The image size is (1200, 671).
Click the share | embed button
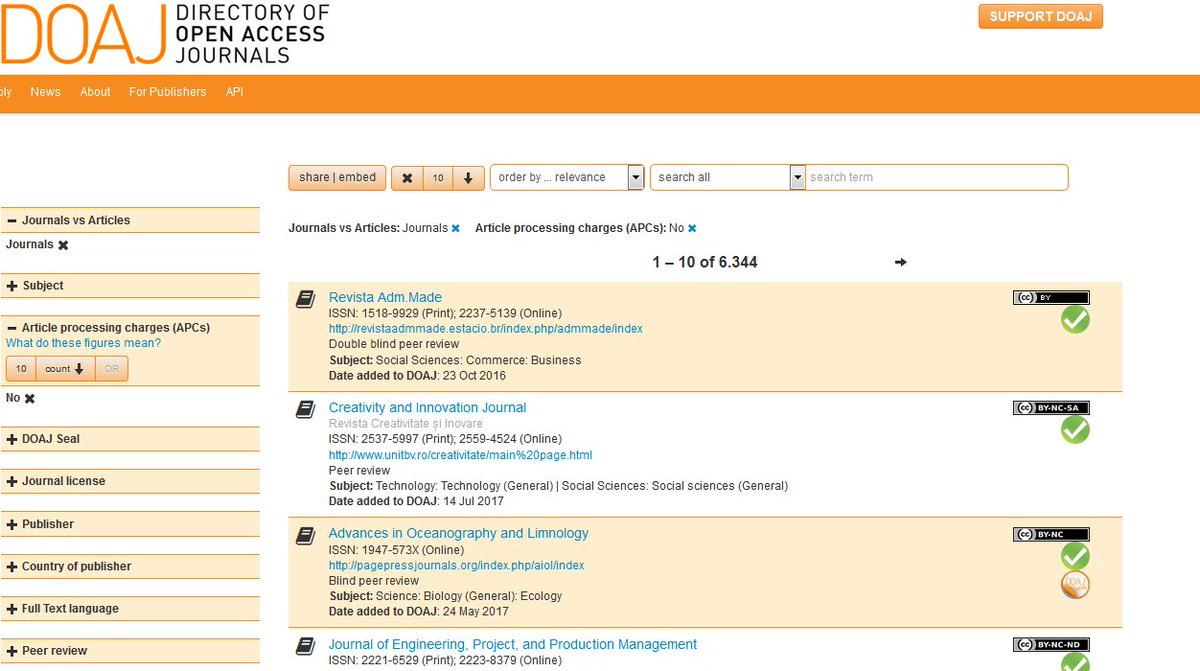[x=337, y=177]
